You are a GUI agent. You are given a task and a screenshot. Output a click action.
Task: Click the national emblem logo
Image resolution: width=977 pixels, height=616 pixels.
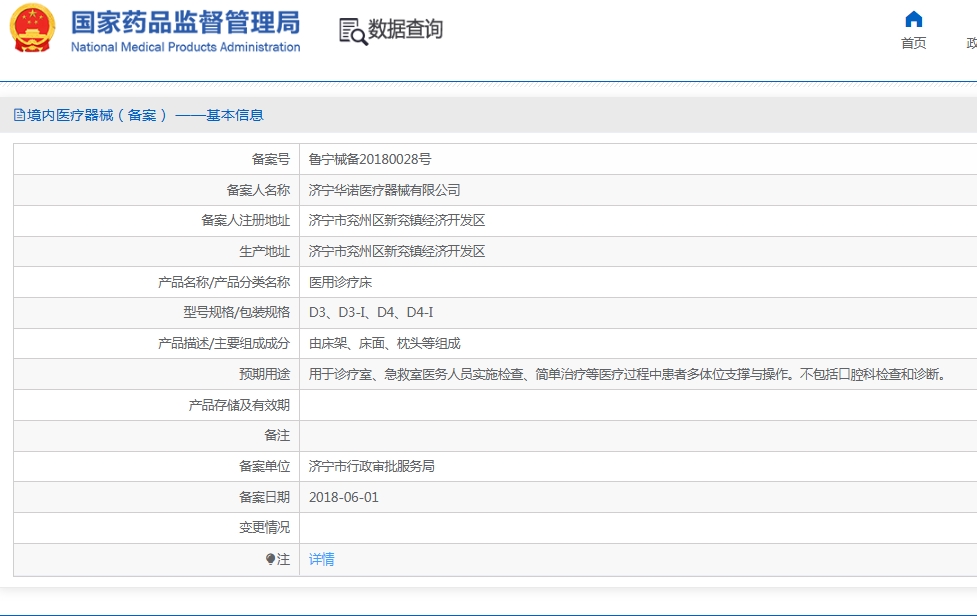pyautogui.click(x=32, y=29)
